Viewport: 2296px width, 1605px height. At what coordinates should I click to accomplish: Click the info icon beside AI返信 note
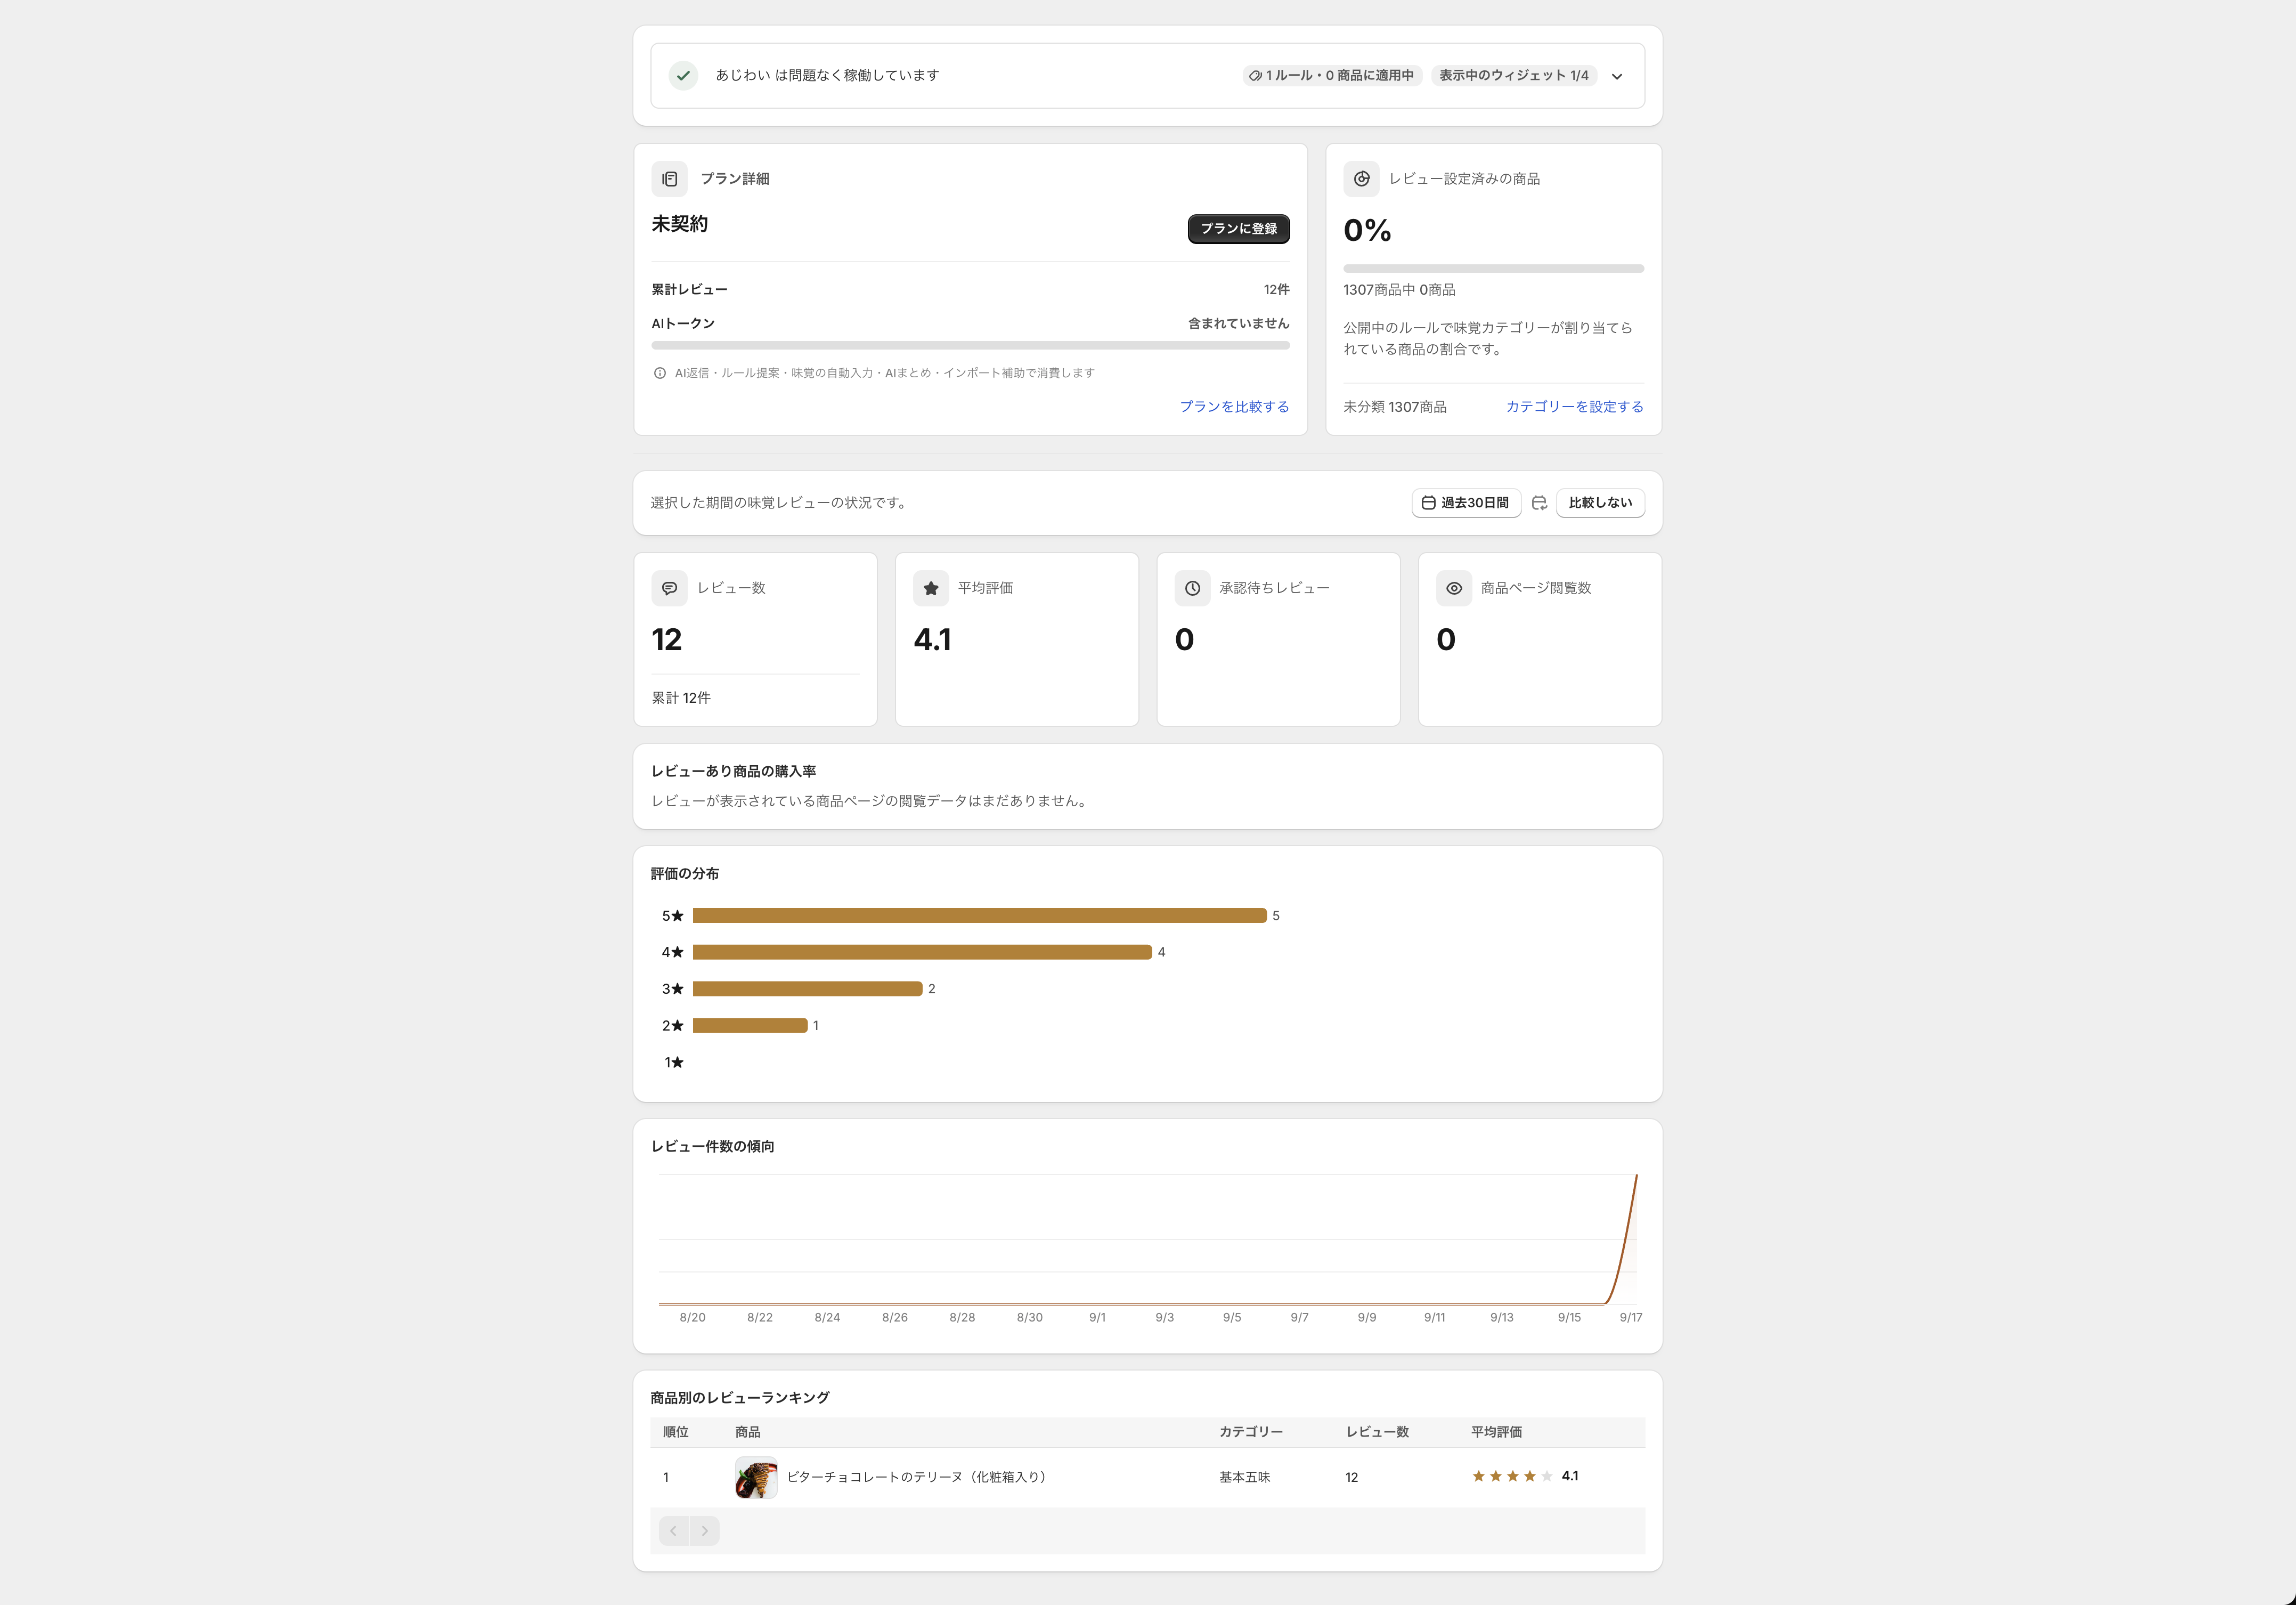[660, 373]
